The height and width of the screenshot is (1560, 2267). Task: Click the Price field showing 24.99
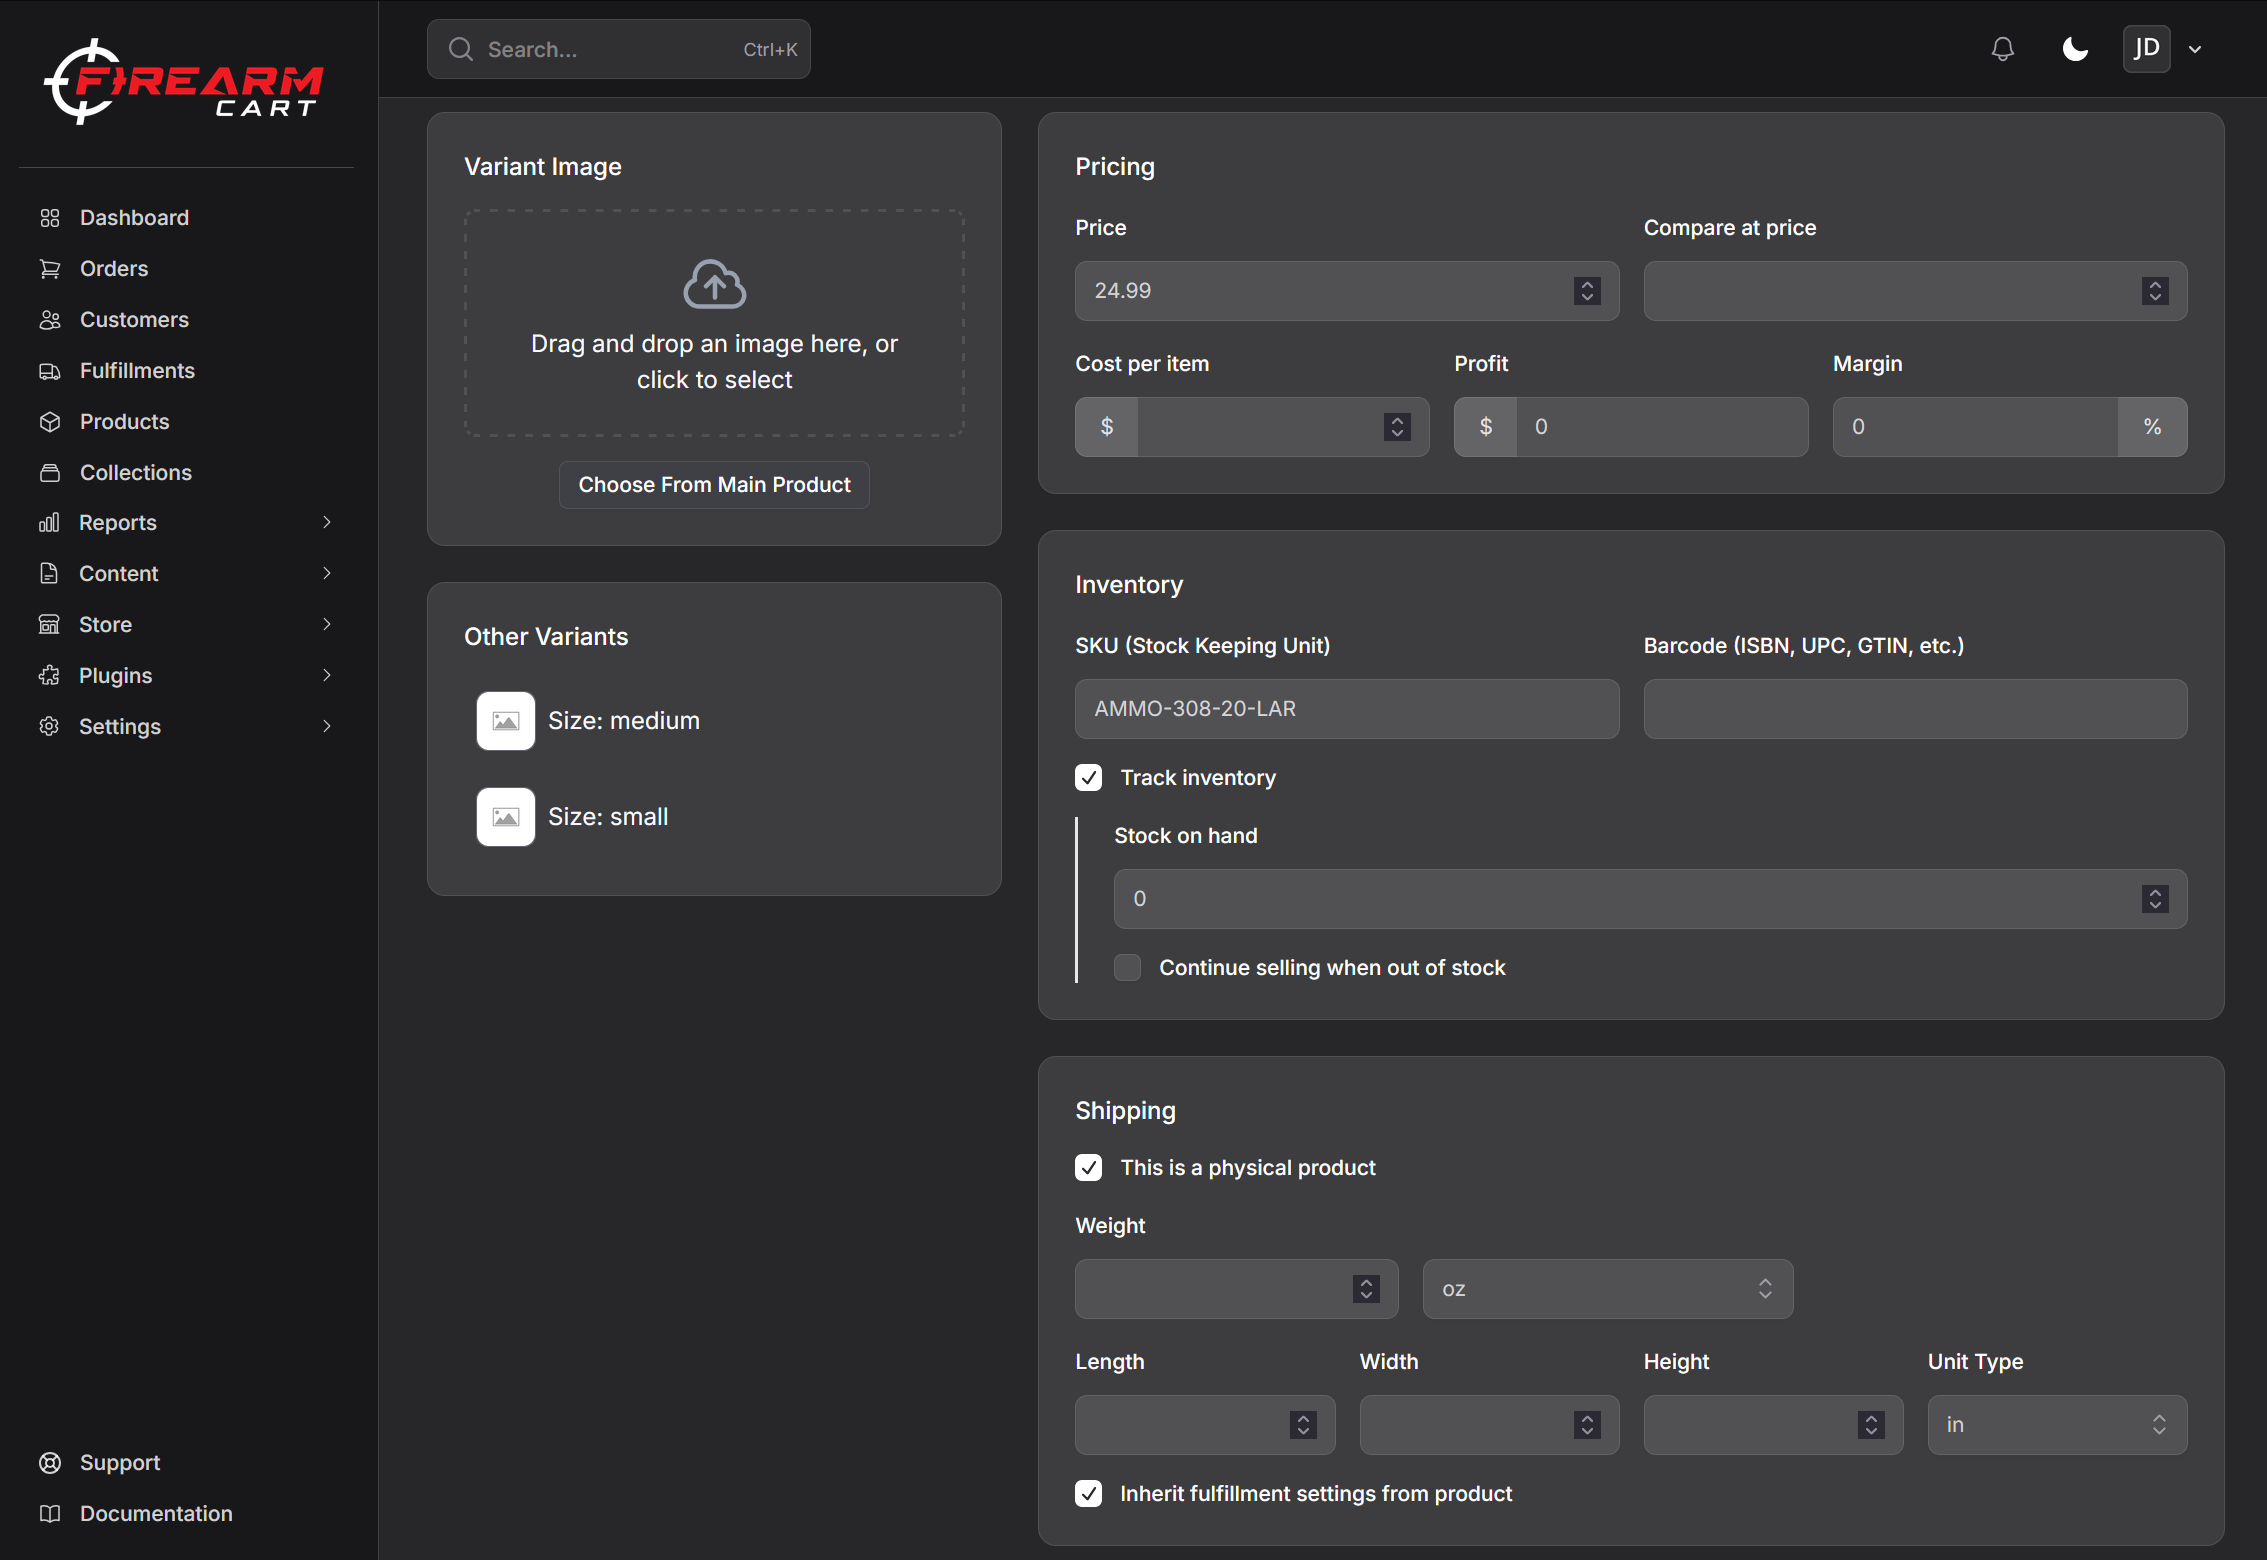coord(1347,291)
